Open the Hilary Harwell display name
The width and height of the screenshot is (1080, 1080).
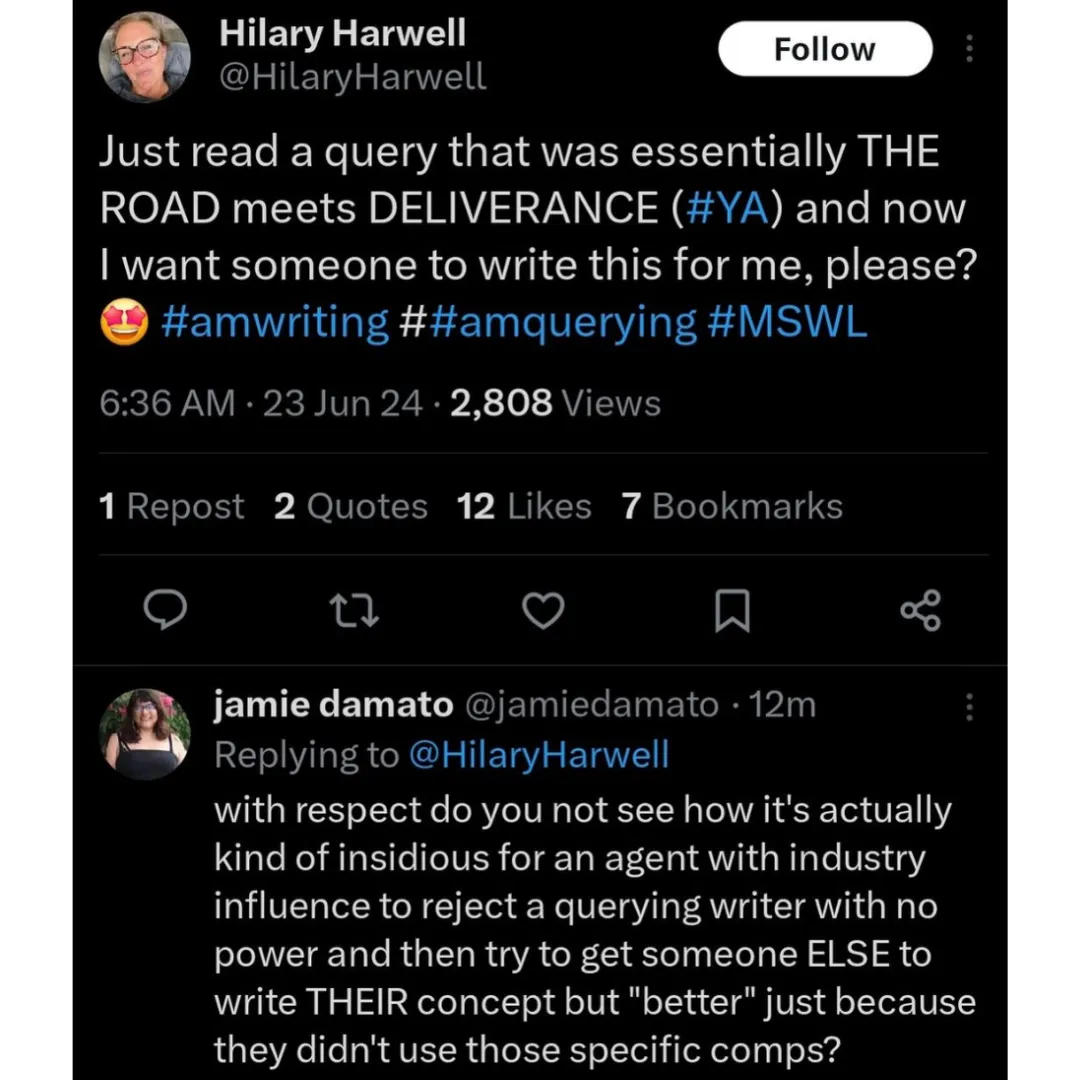pyautogui.click(x=342, y=33)
